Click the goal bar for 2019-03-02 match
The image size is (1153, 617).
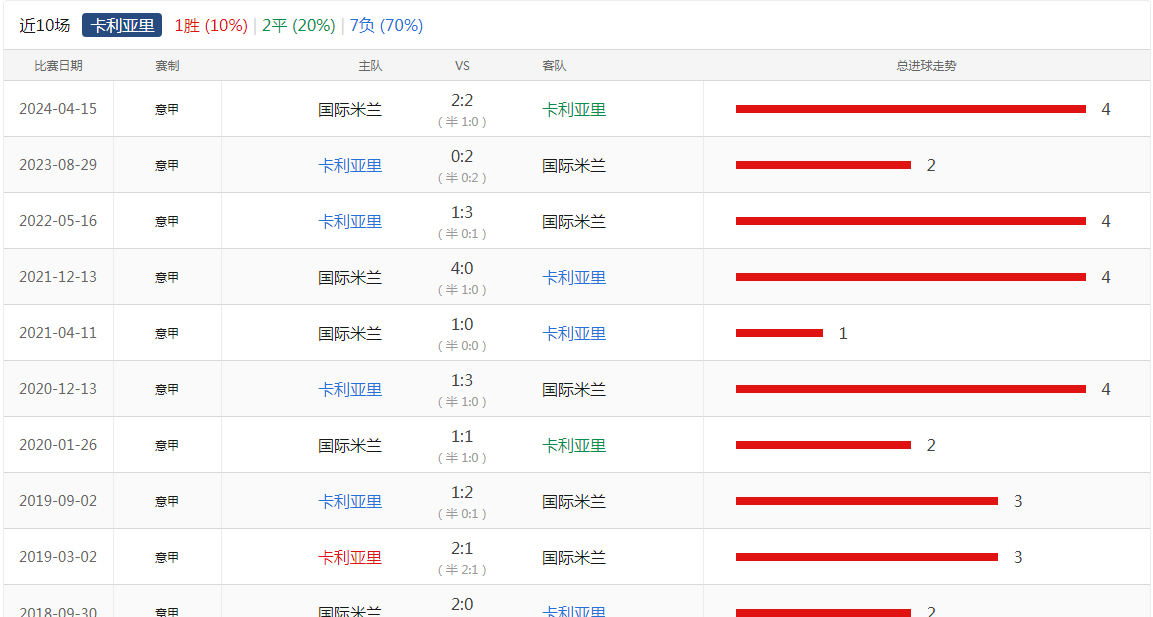tap(866, 557)
